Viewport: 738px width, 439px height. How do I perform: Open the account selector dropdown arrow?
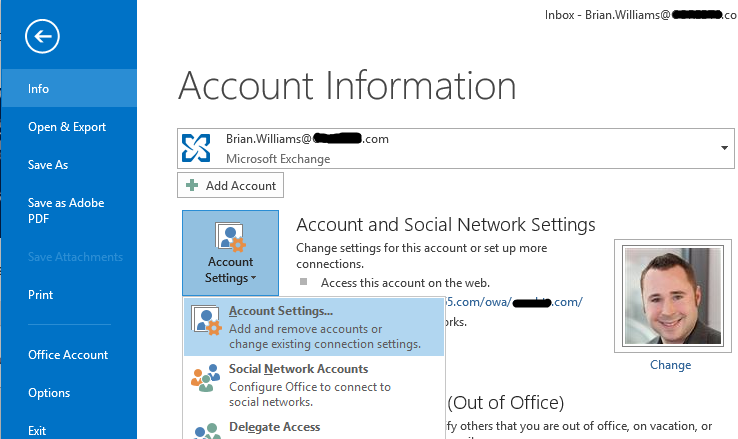click(724, 148)
